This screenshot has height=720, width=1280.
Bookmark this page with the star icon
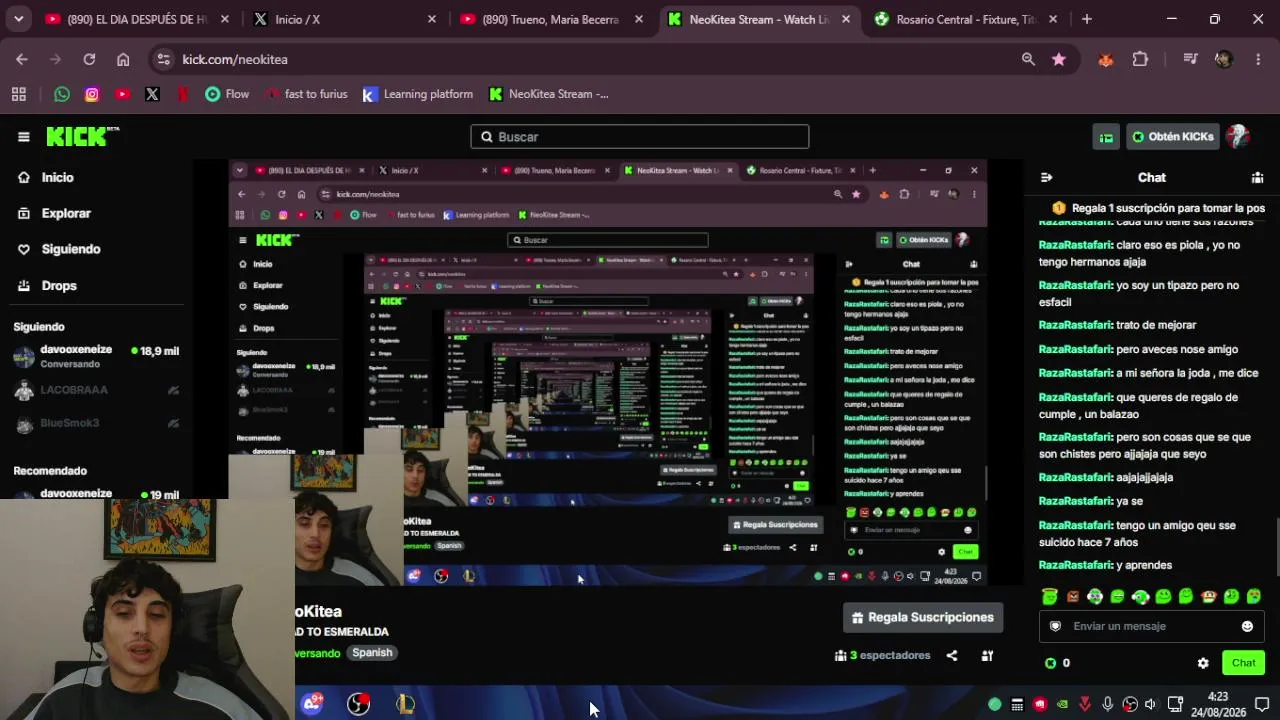click(1058, 59)
